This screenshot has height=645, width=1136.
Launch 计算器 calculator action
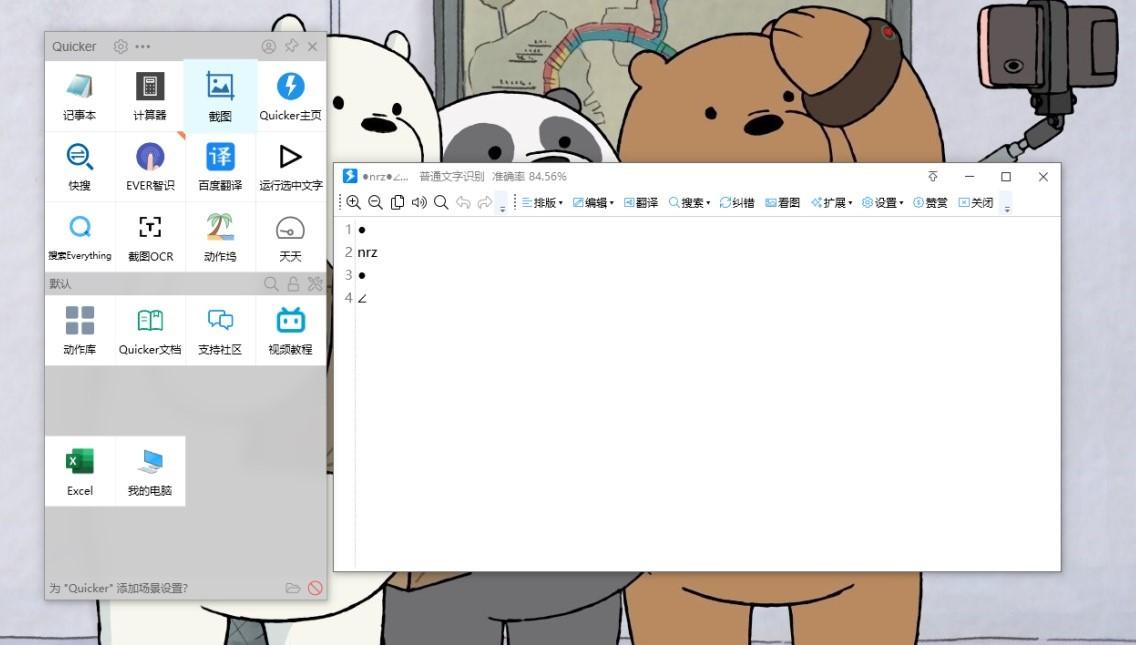pos(150,96)
